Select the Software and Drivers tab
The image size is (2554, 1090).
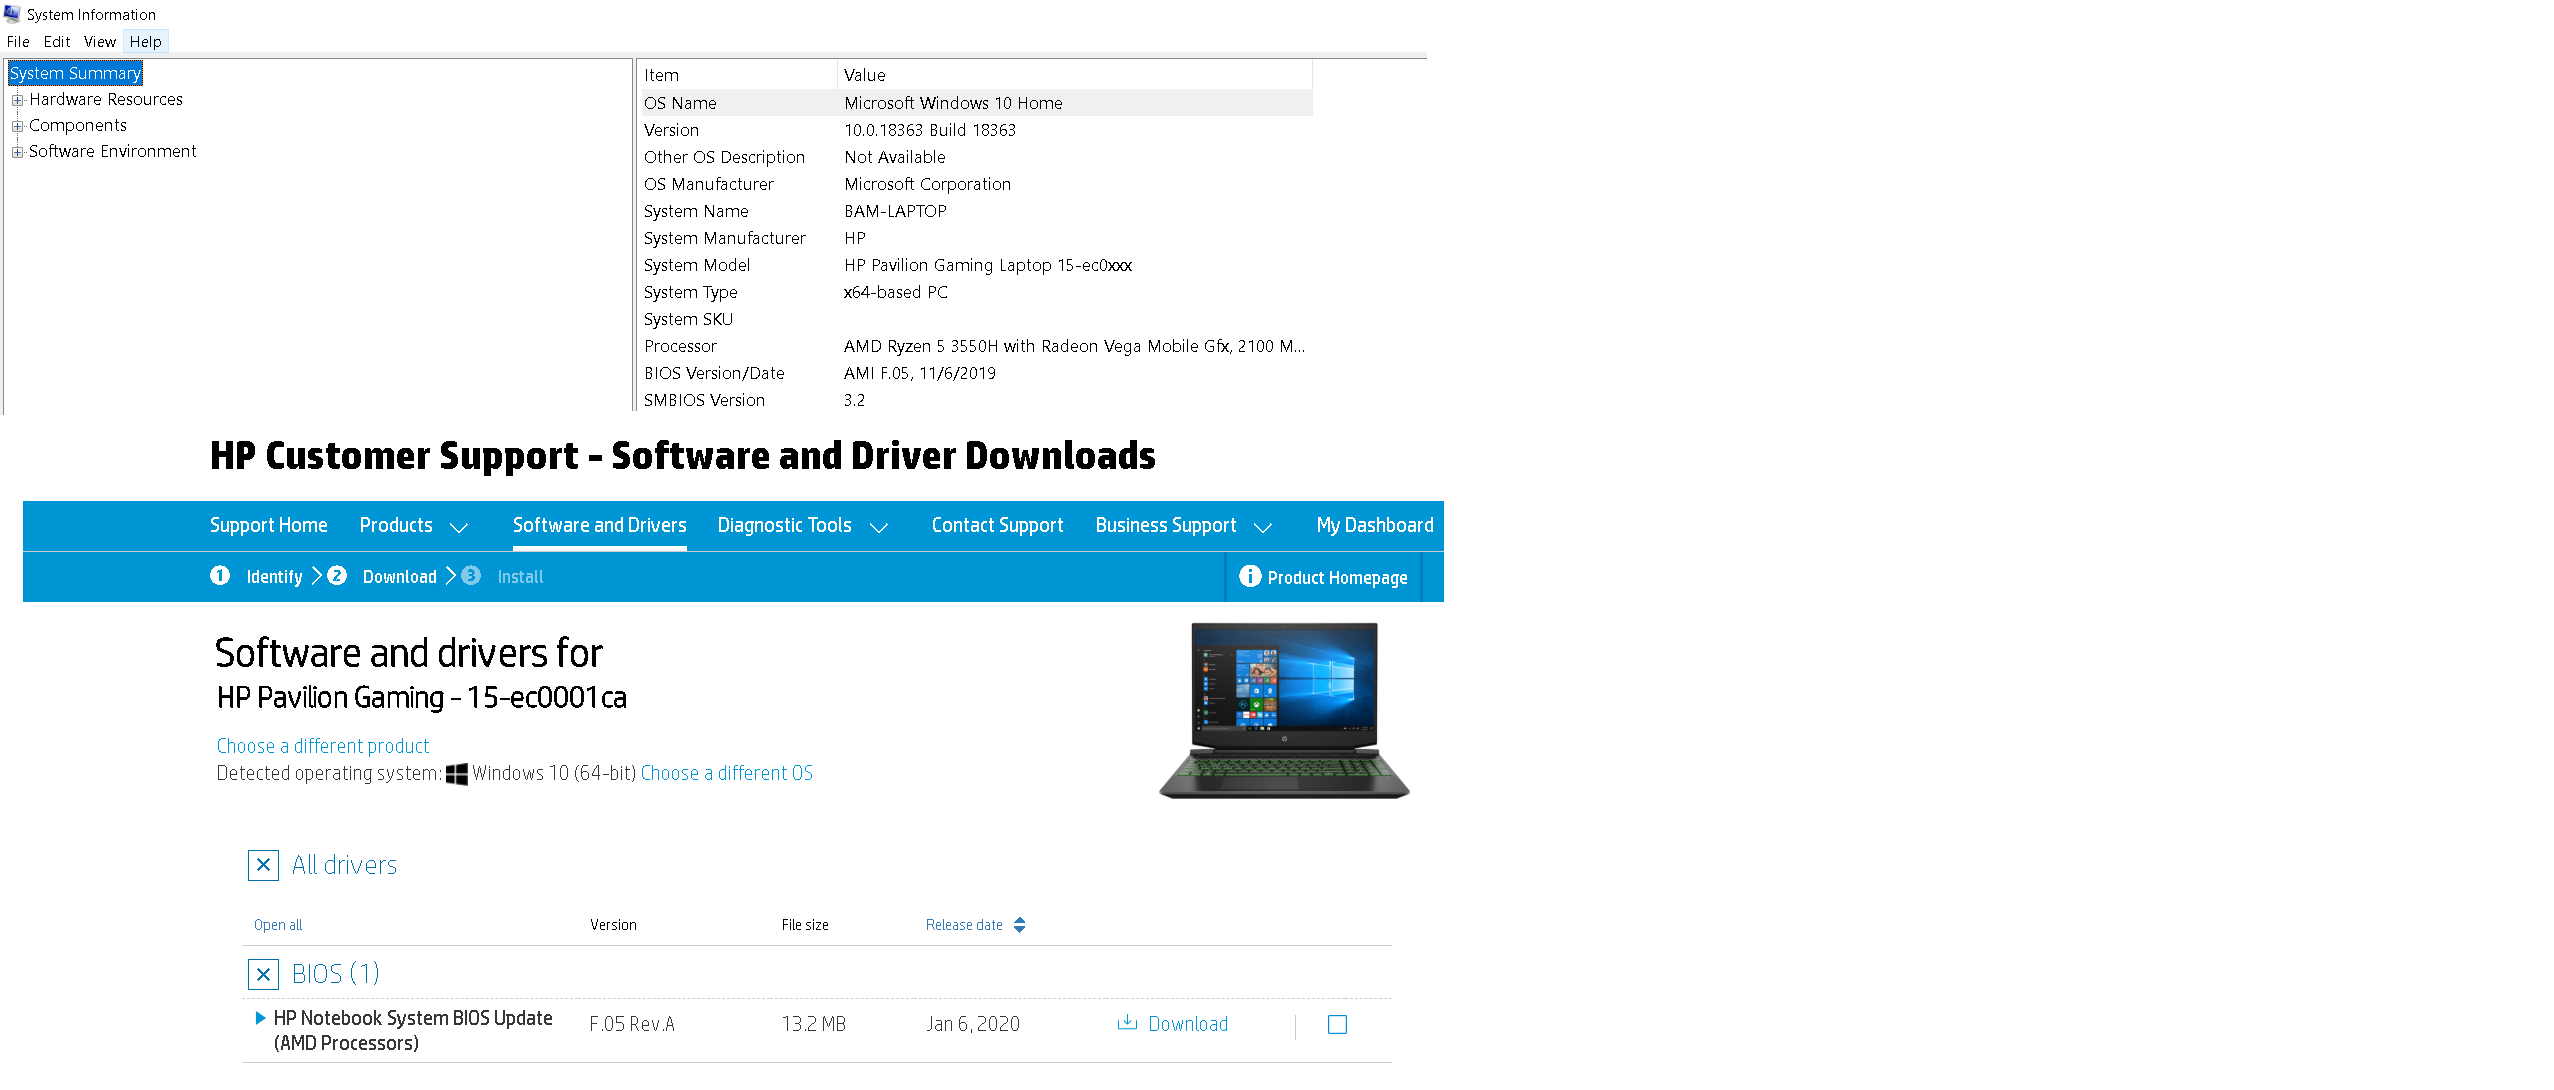click(599, 525)
